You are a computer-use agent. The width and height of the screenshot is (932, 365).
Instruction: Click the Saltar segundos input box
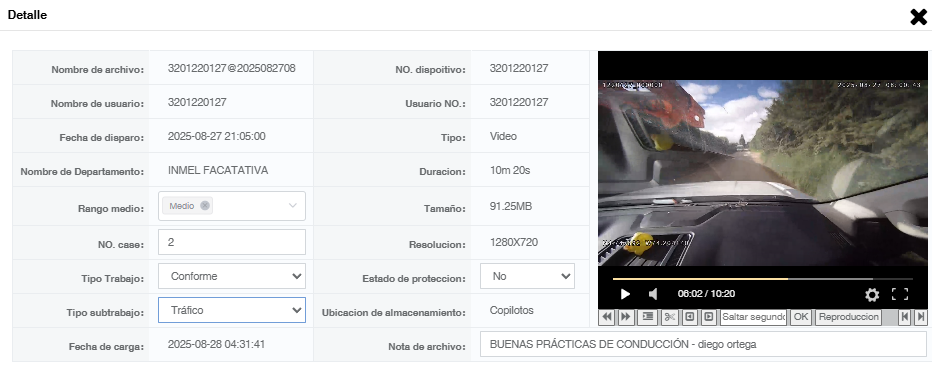click(753, 317)
